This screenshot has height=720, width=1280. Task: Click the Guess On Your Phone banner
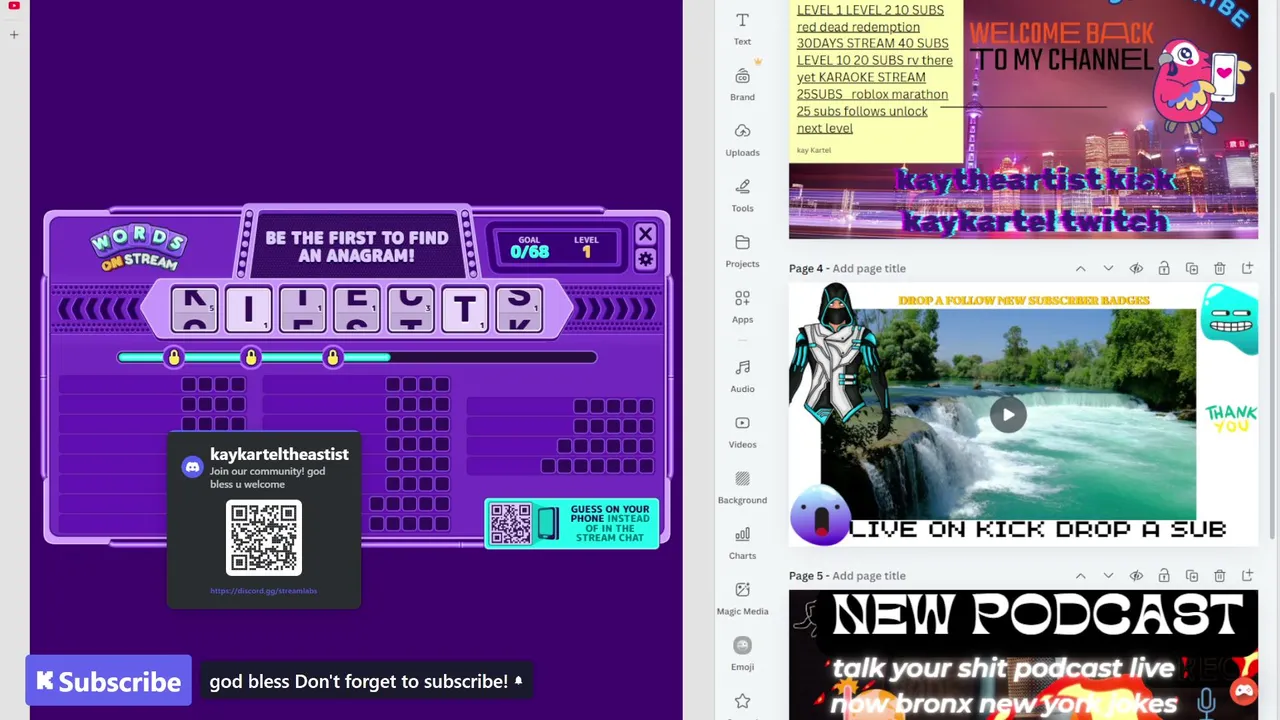(572, 523)
